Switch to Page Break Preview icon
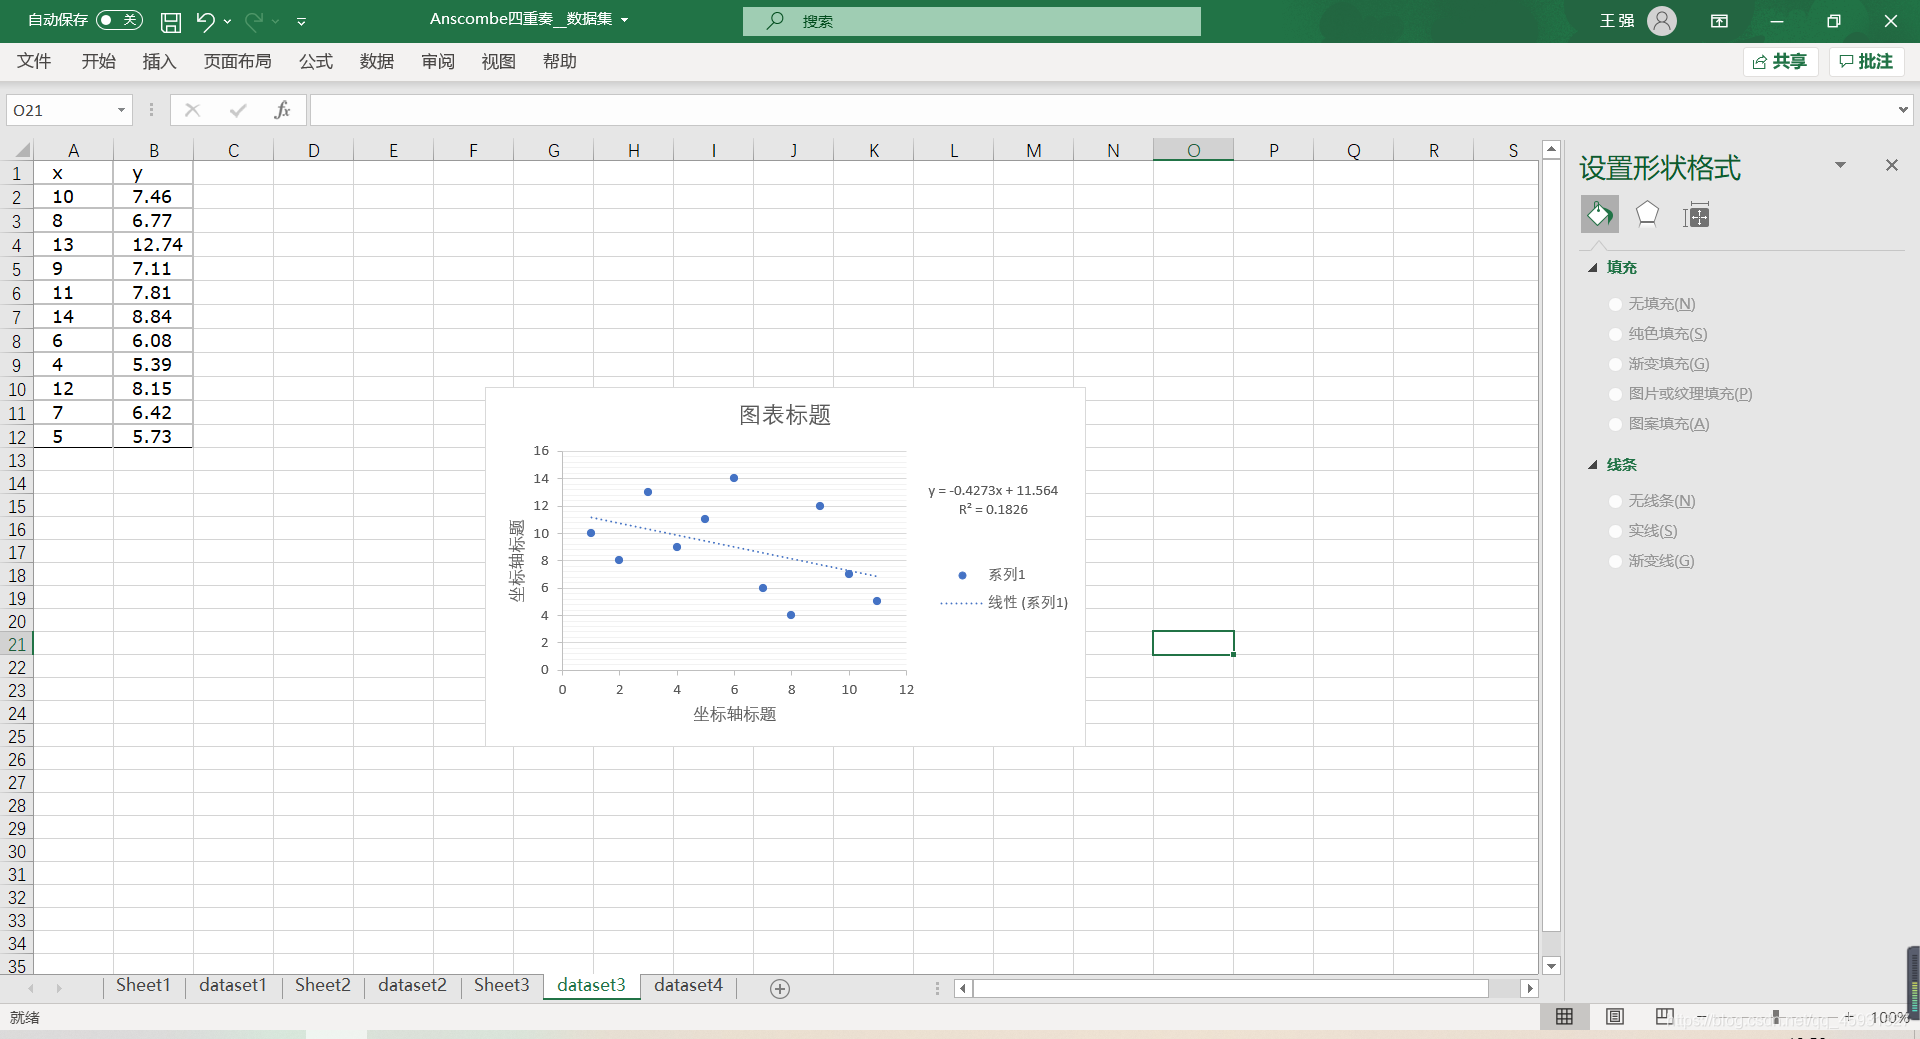This screenshot has height=1039, width=1920. click(1664, 1017)
